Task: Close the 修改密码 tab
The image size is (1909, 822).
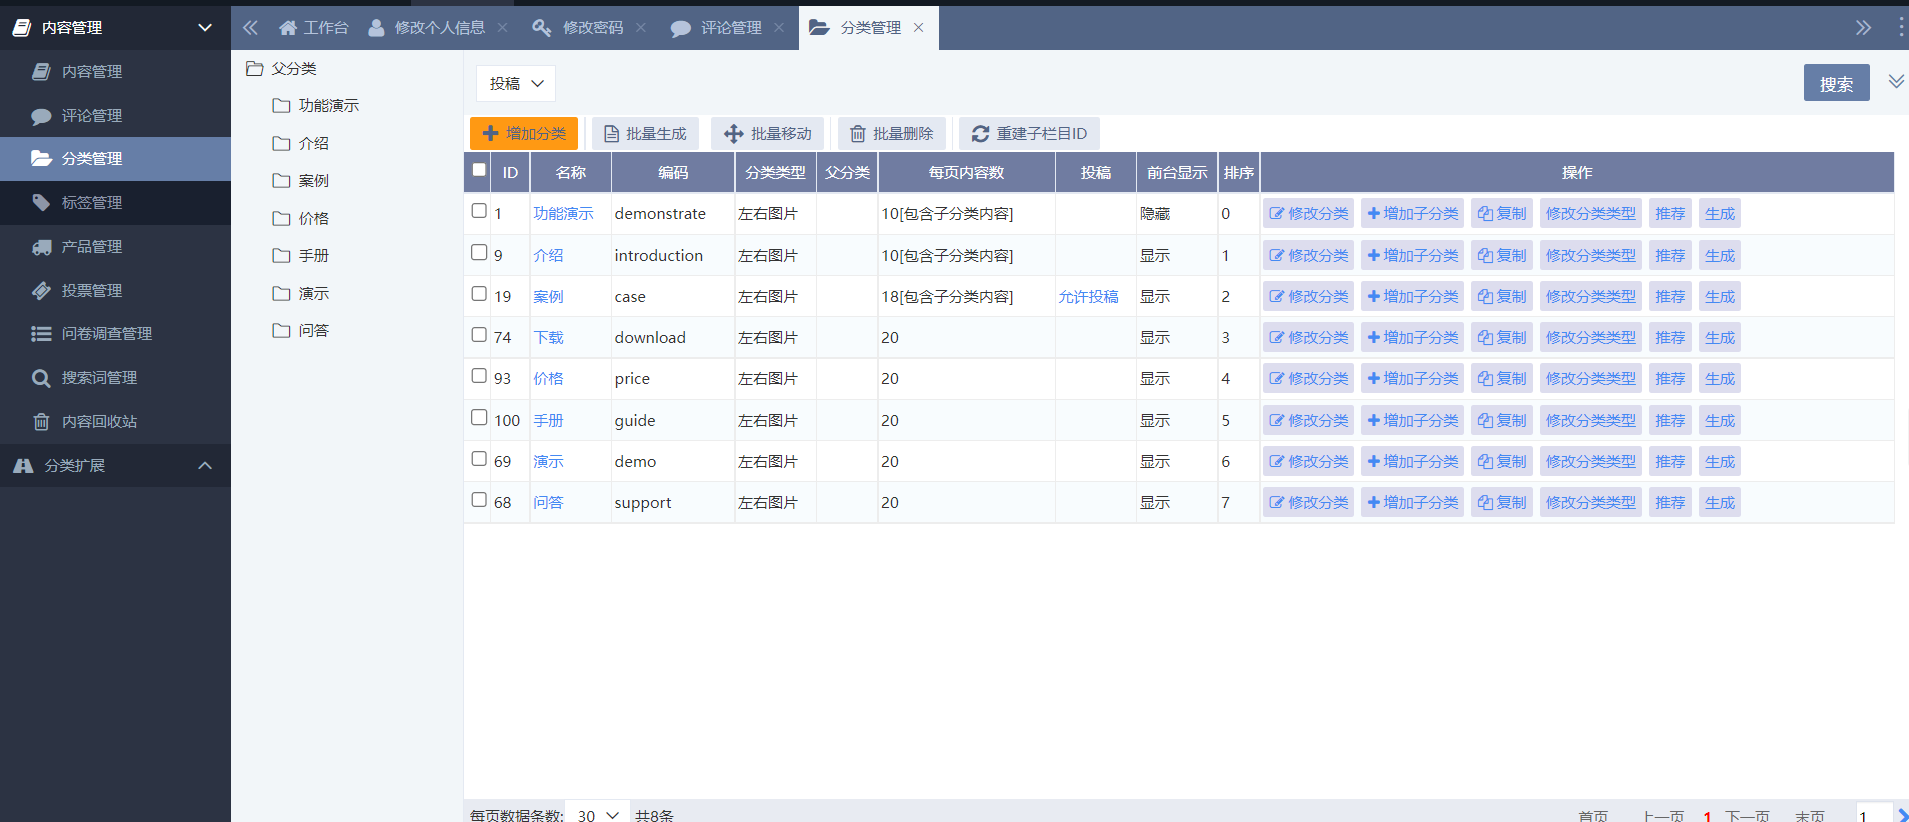Action: (x=641, y=28)
